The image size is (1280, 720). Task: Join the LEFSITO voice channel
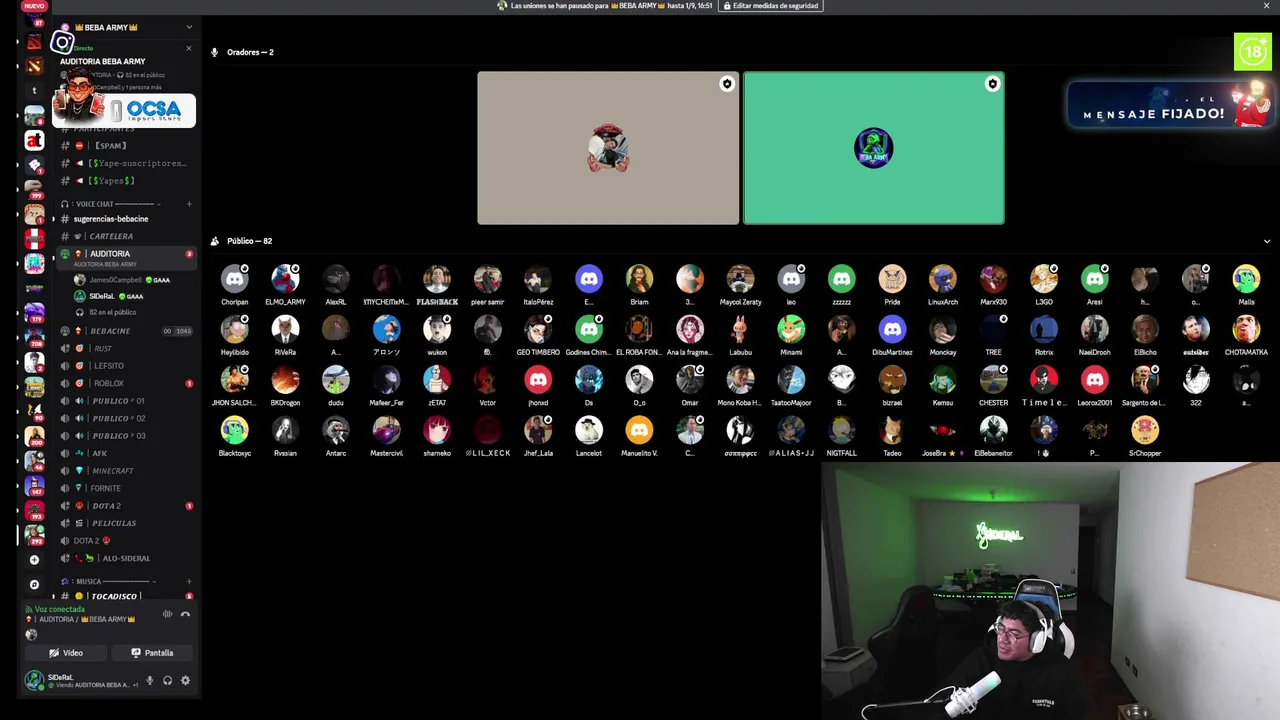pos(124,366)
